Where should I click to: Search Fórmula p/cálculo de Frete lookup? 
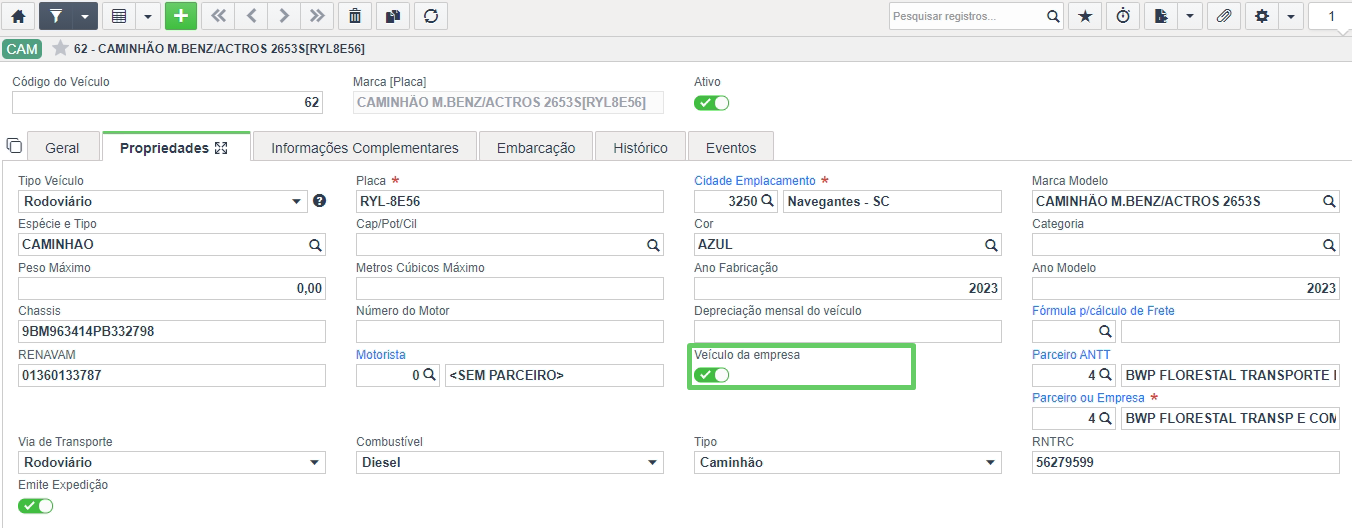1106,331
